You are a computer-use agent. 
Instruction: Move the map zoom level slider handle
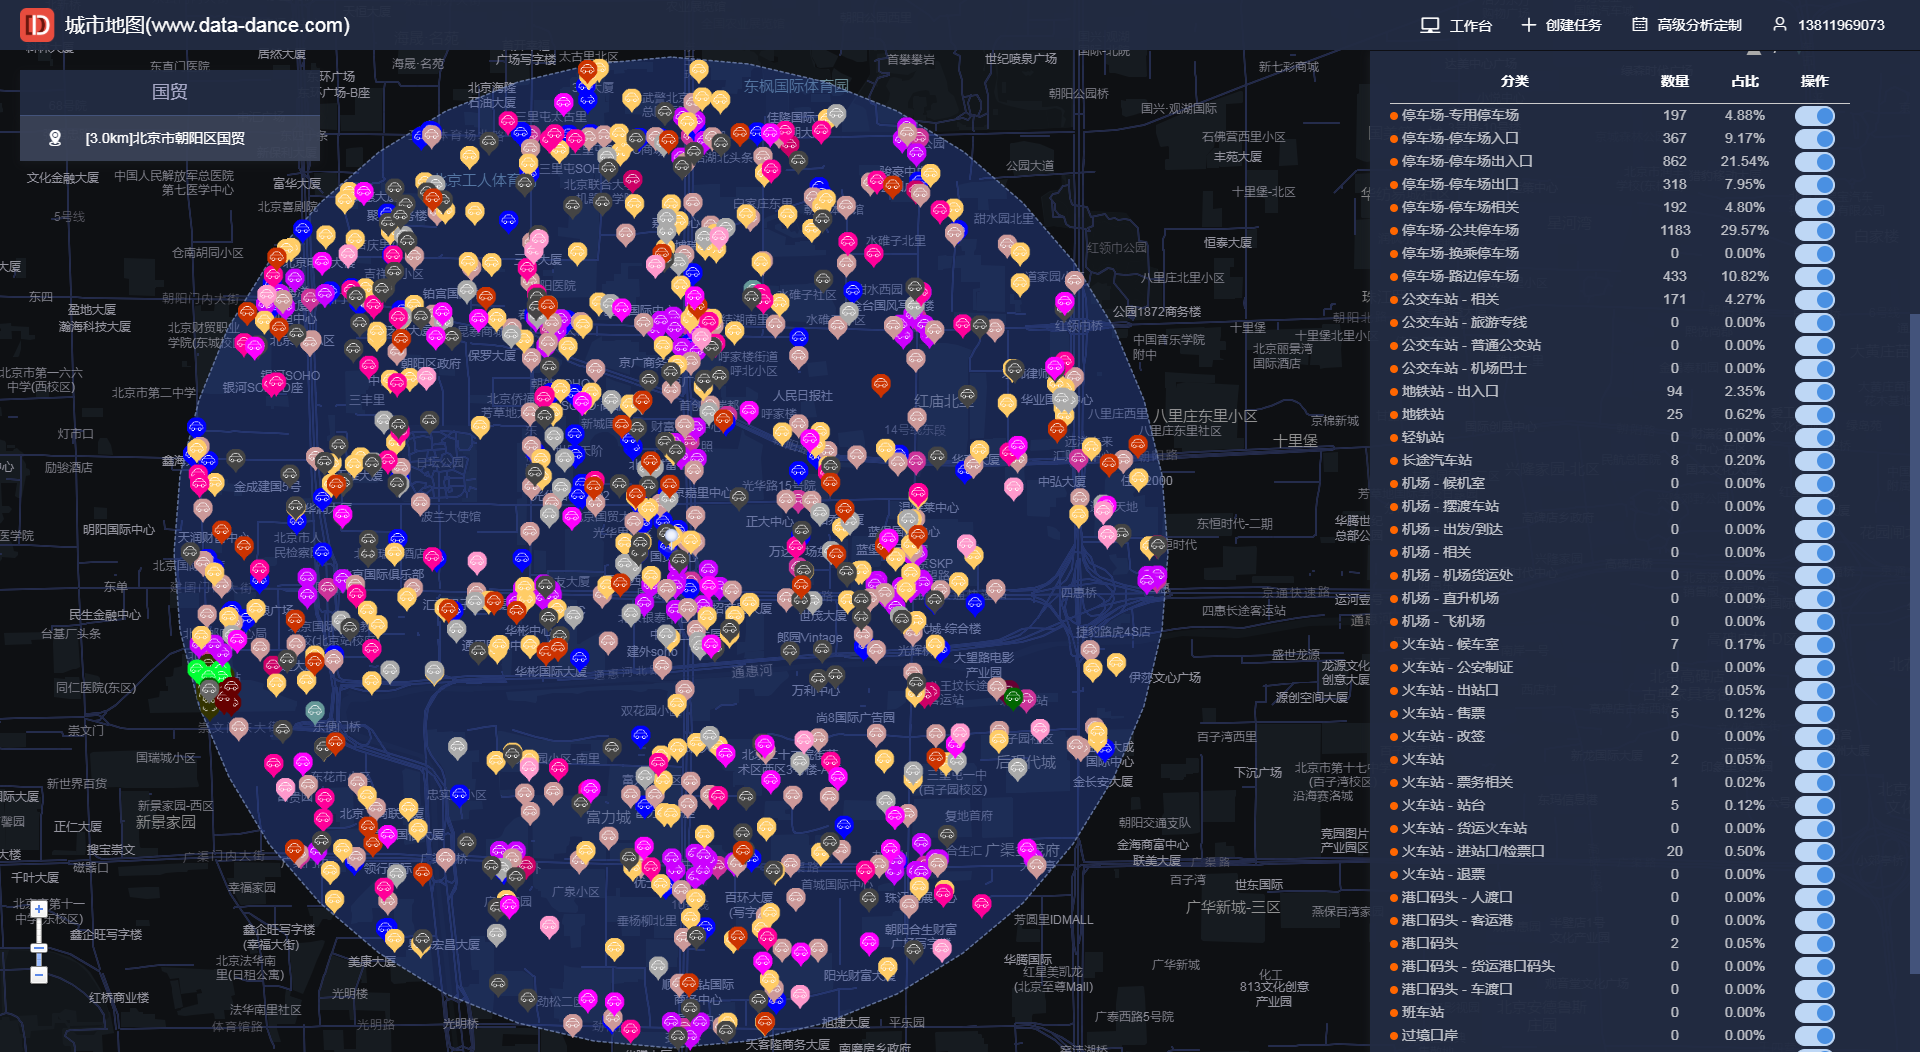tap(39, 948)
